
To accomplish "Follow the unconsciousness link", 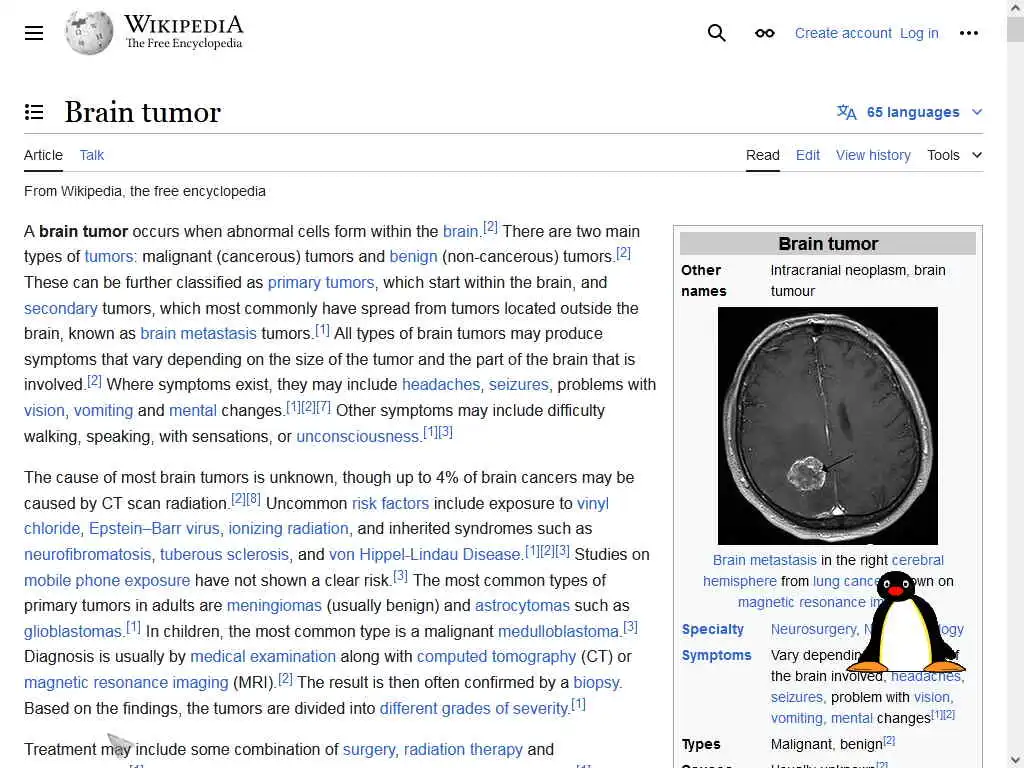I will [x=357, y=436].
